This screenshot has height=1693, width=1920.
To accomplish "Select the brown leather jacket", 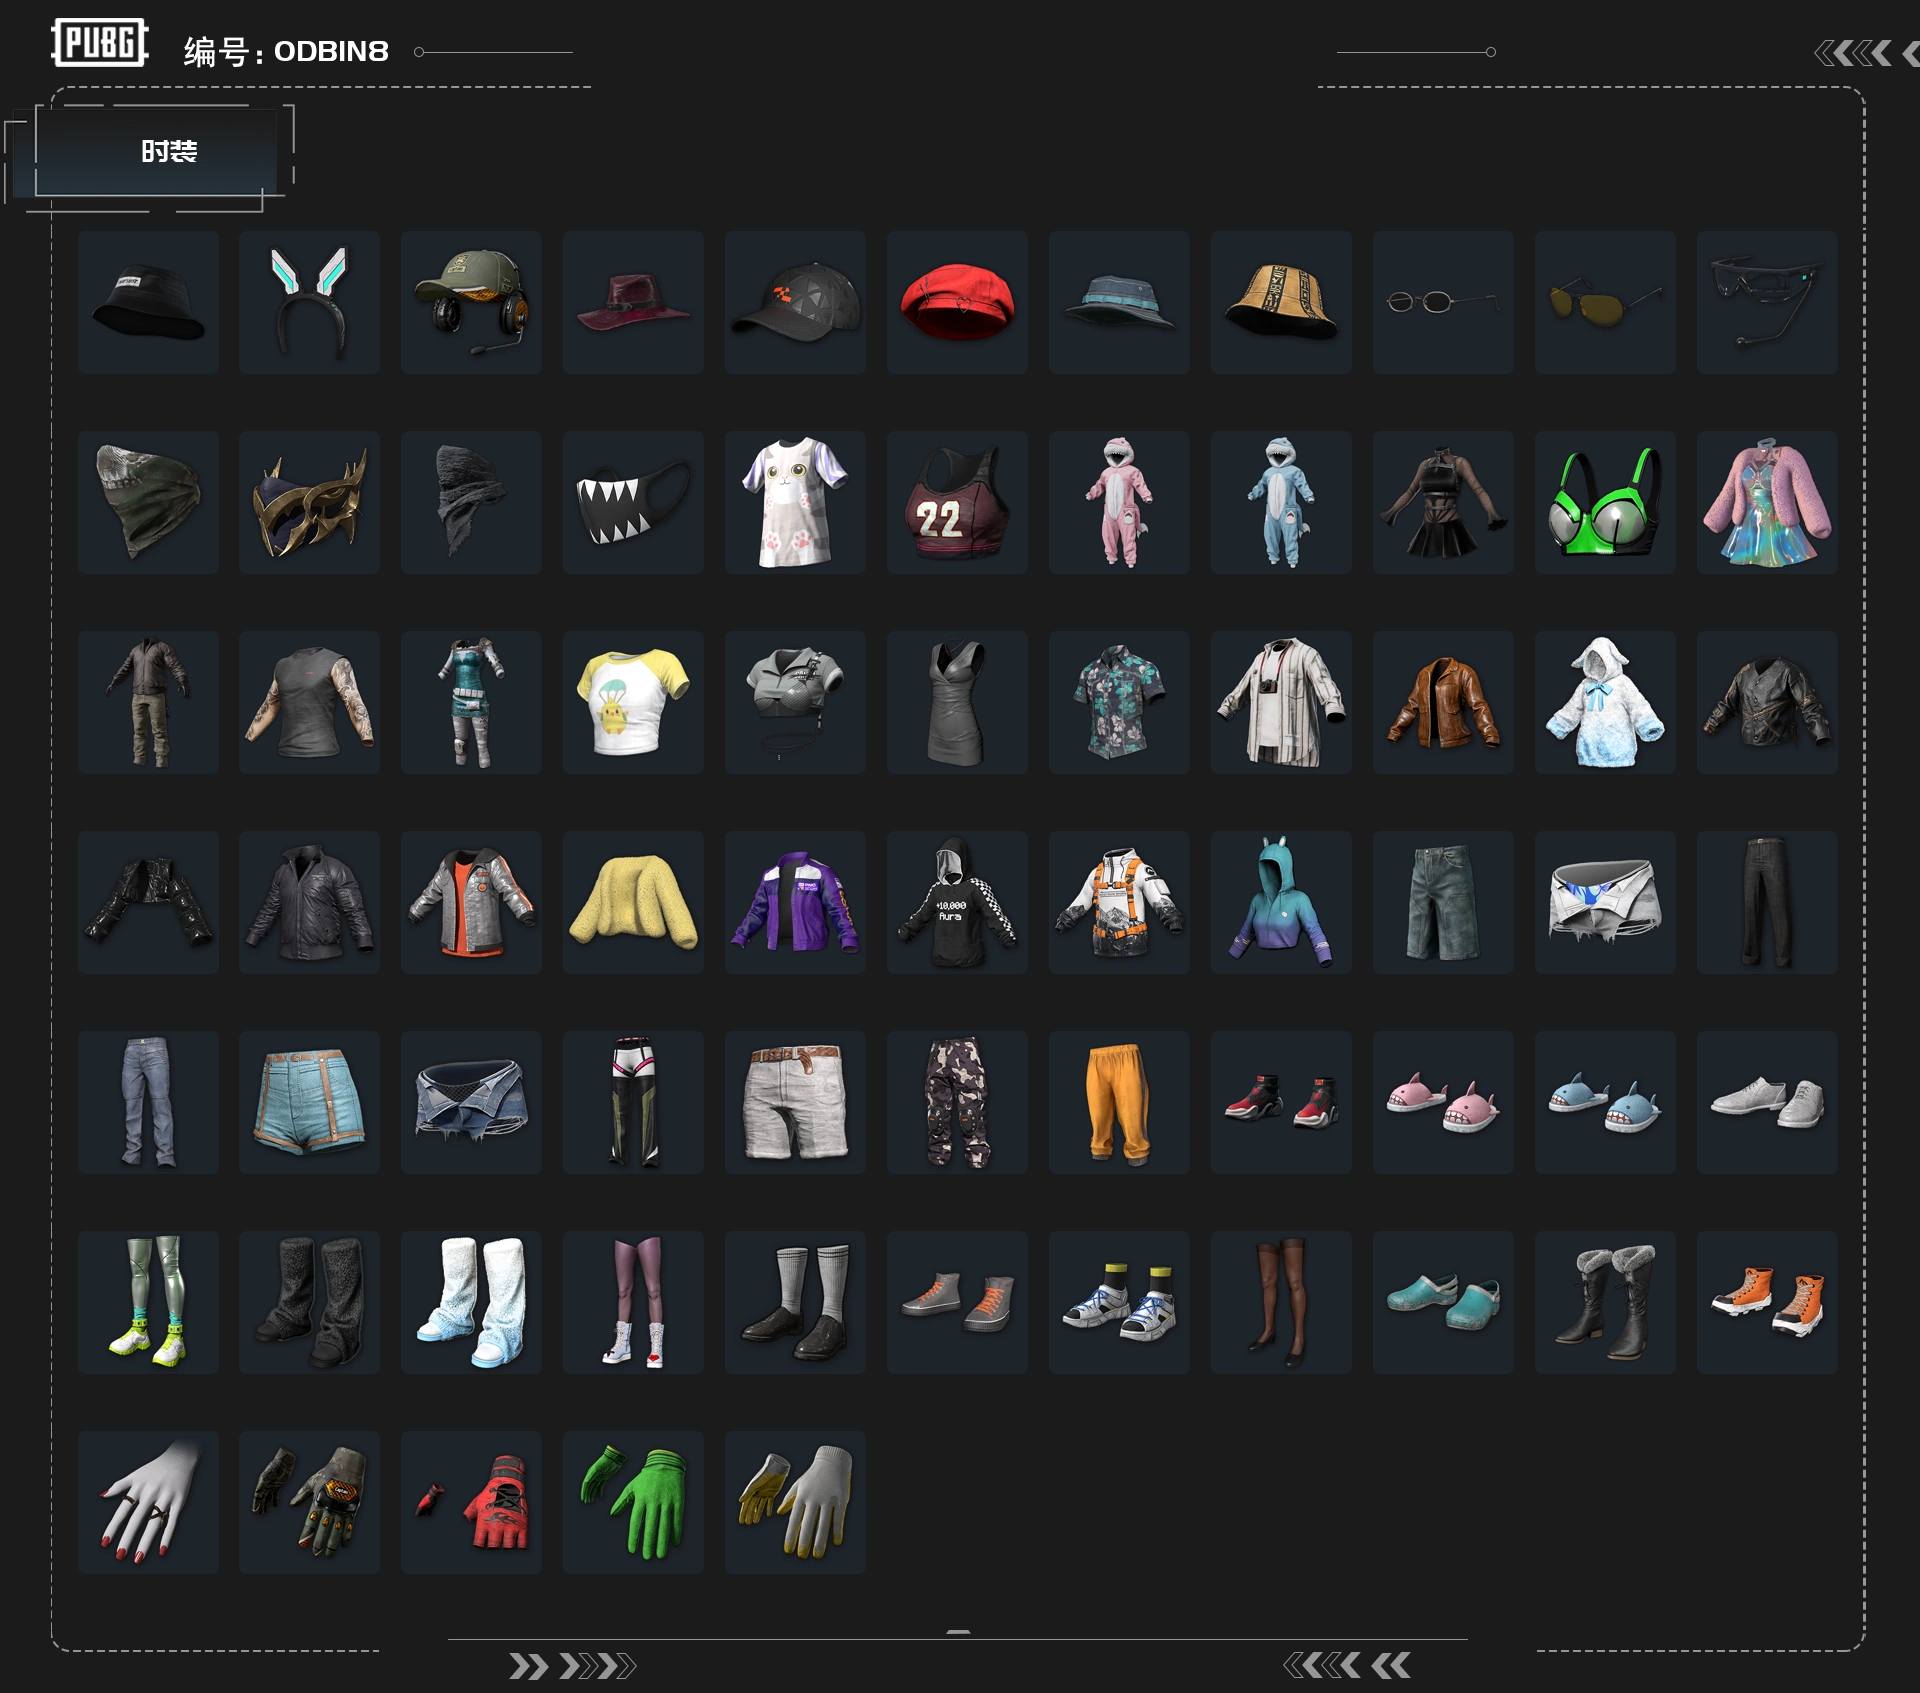I will (1443, 702).
